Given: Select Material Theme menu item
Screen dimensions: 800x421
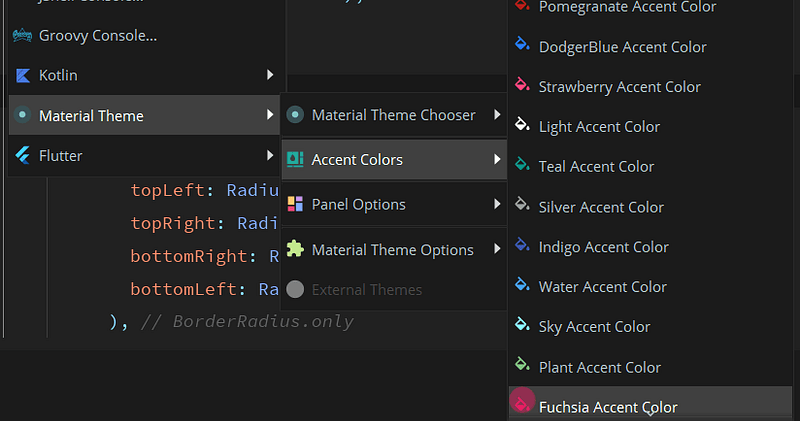Looking at the screenshot, I should pos(145,115).
